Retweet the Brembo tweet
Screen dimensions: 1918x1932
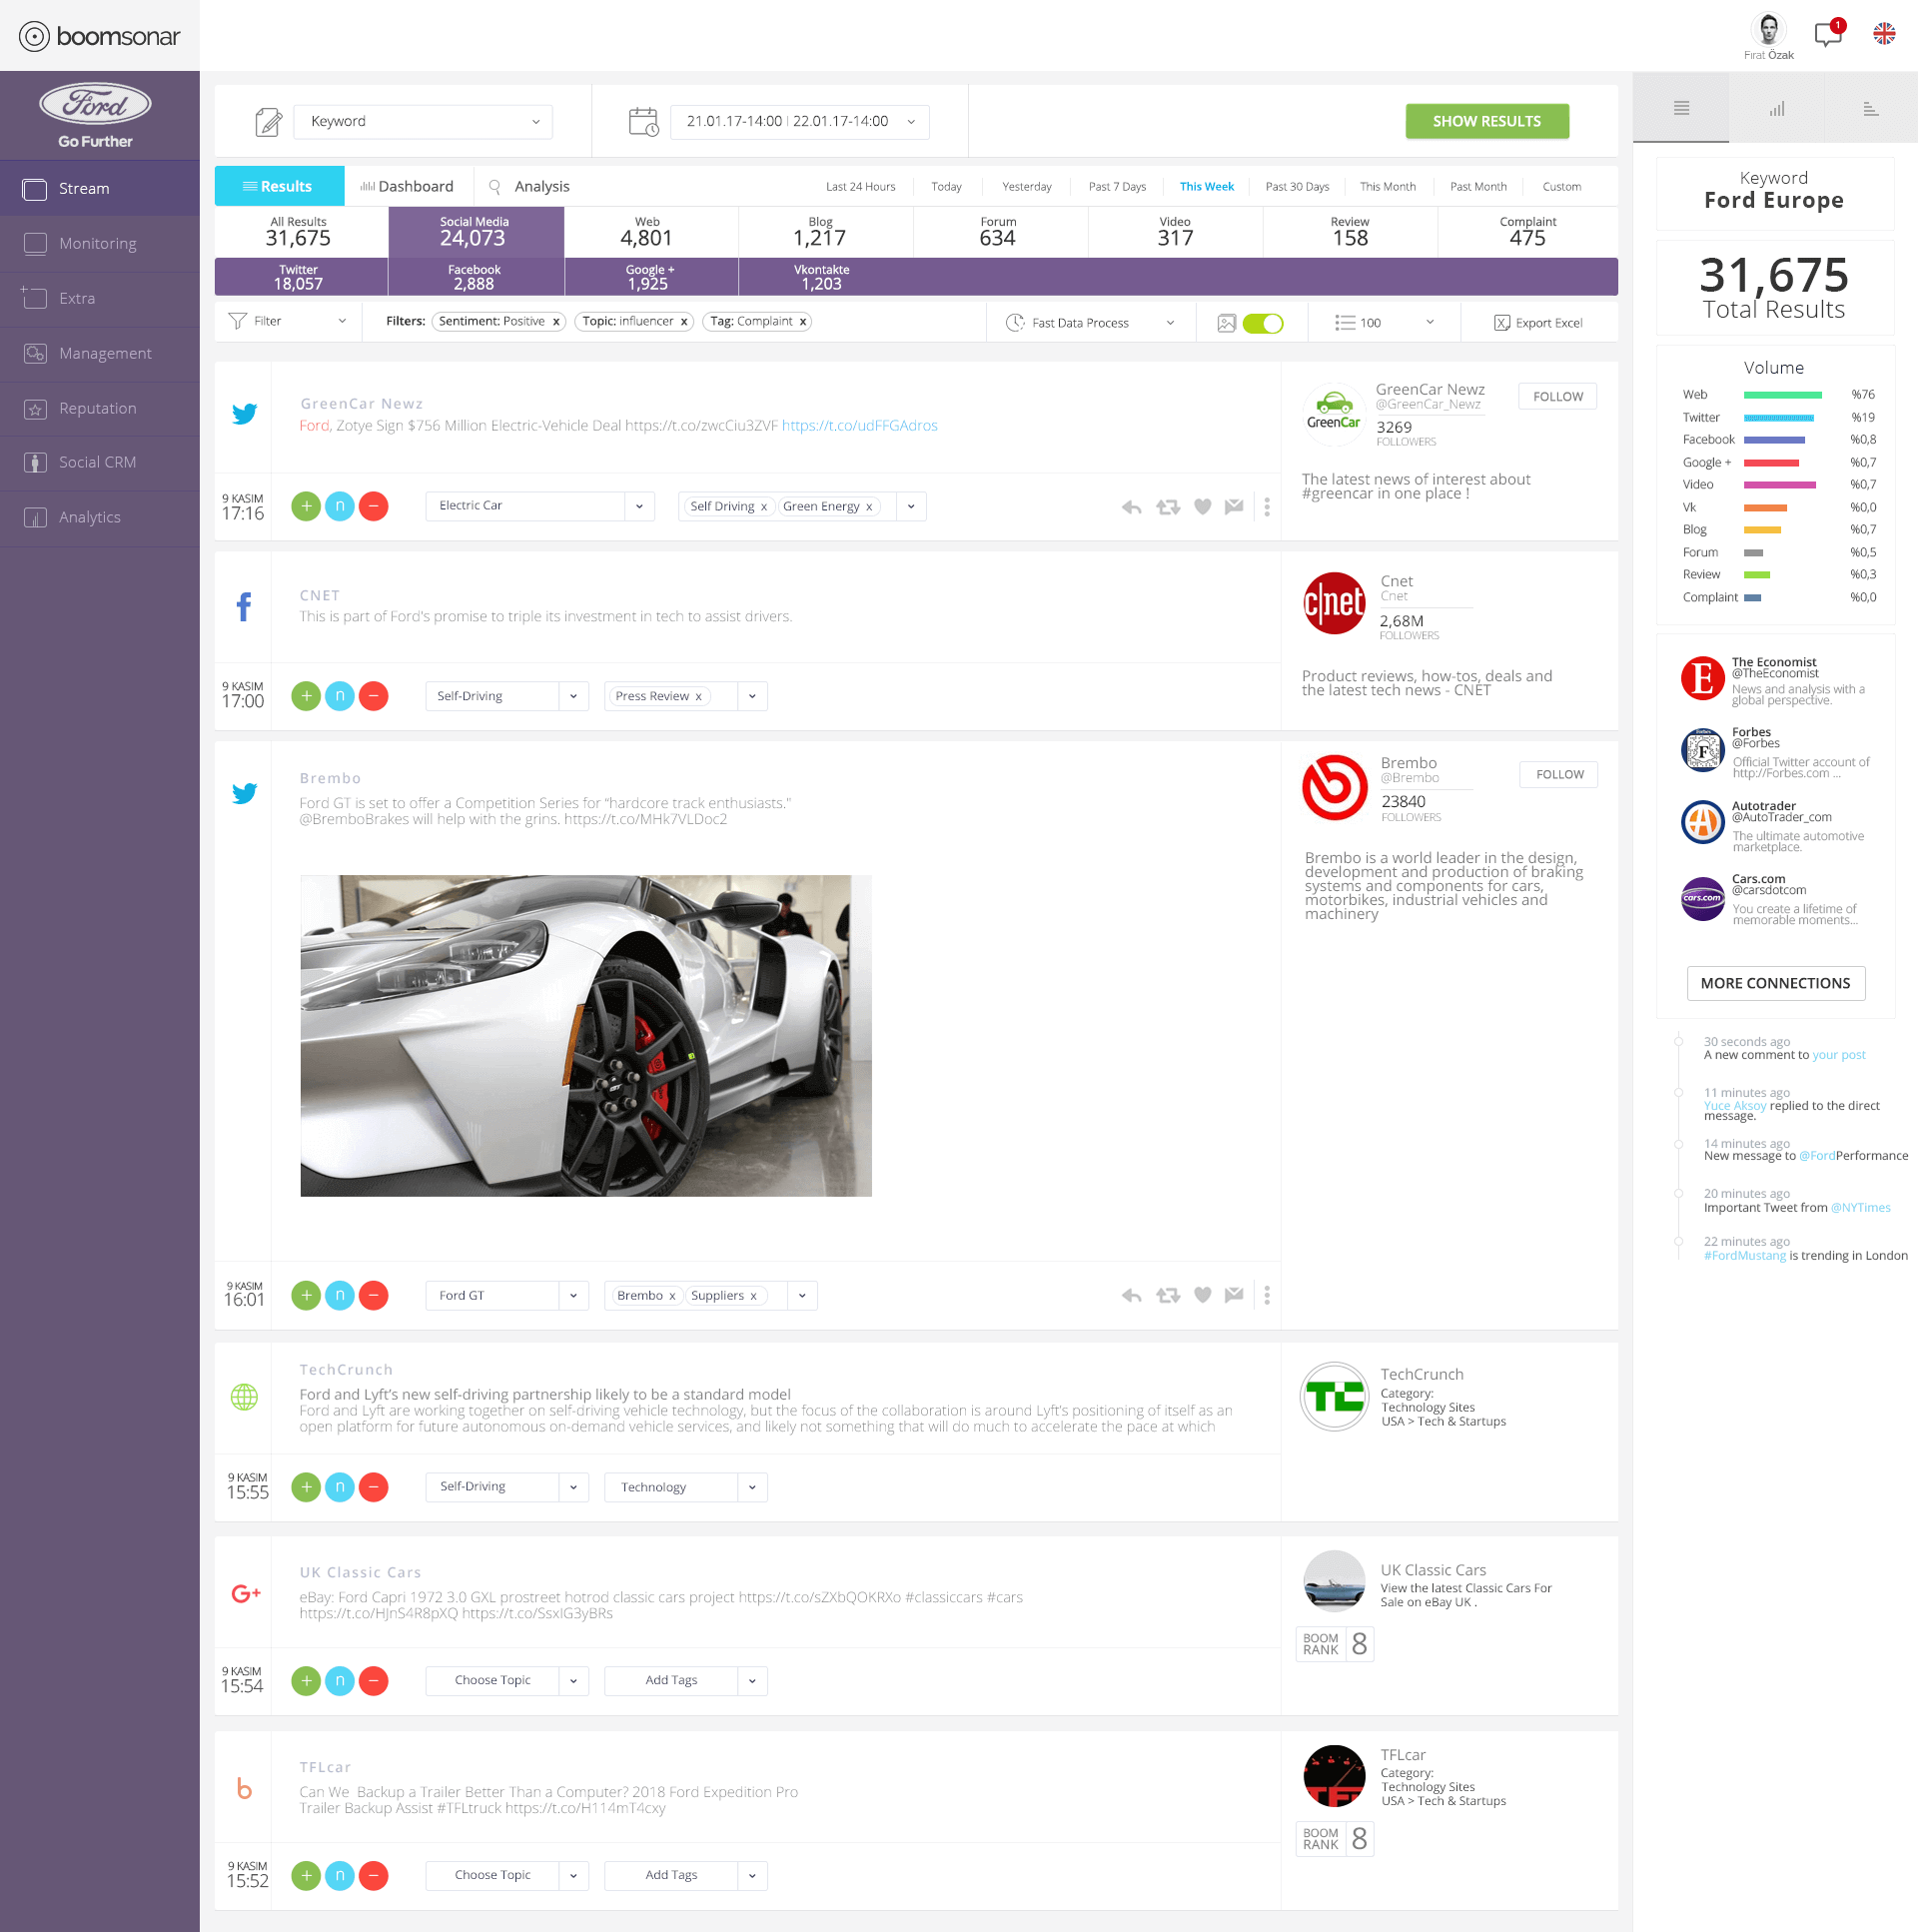point(1167,1295)
